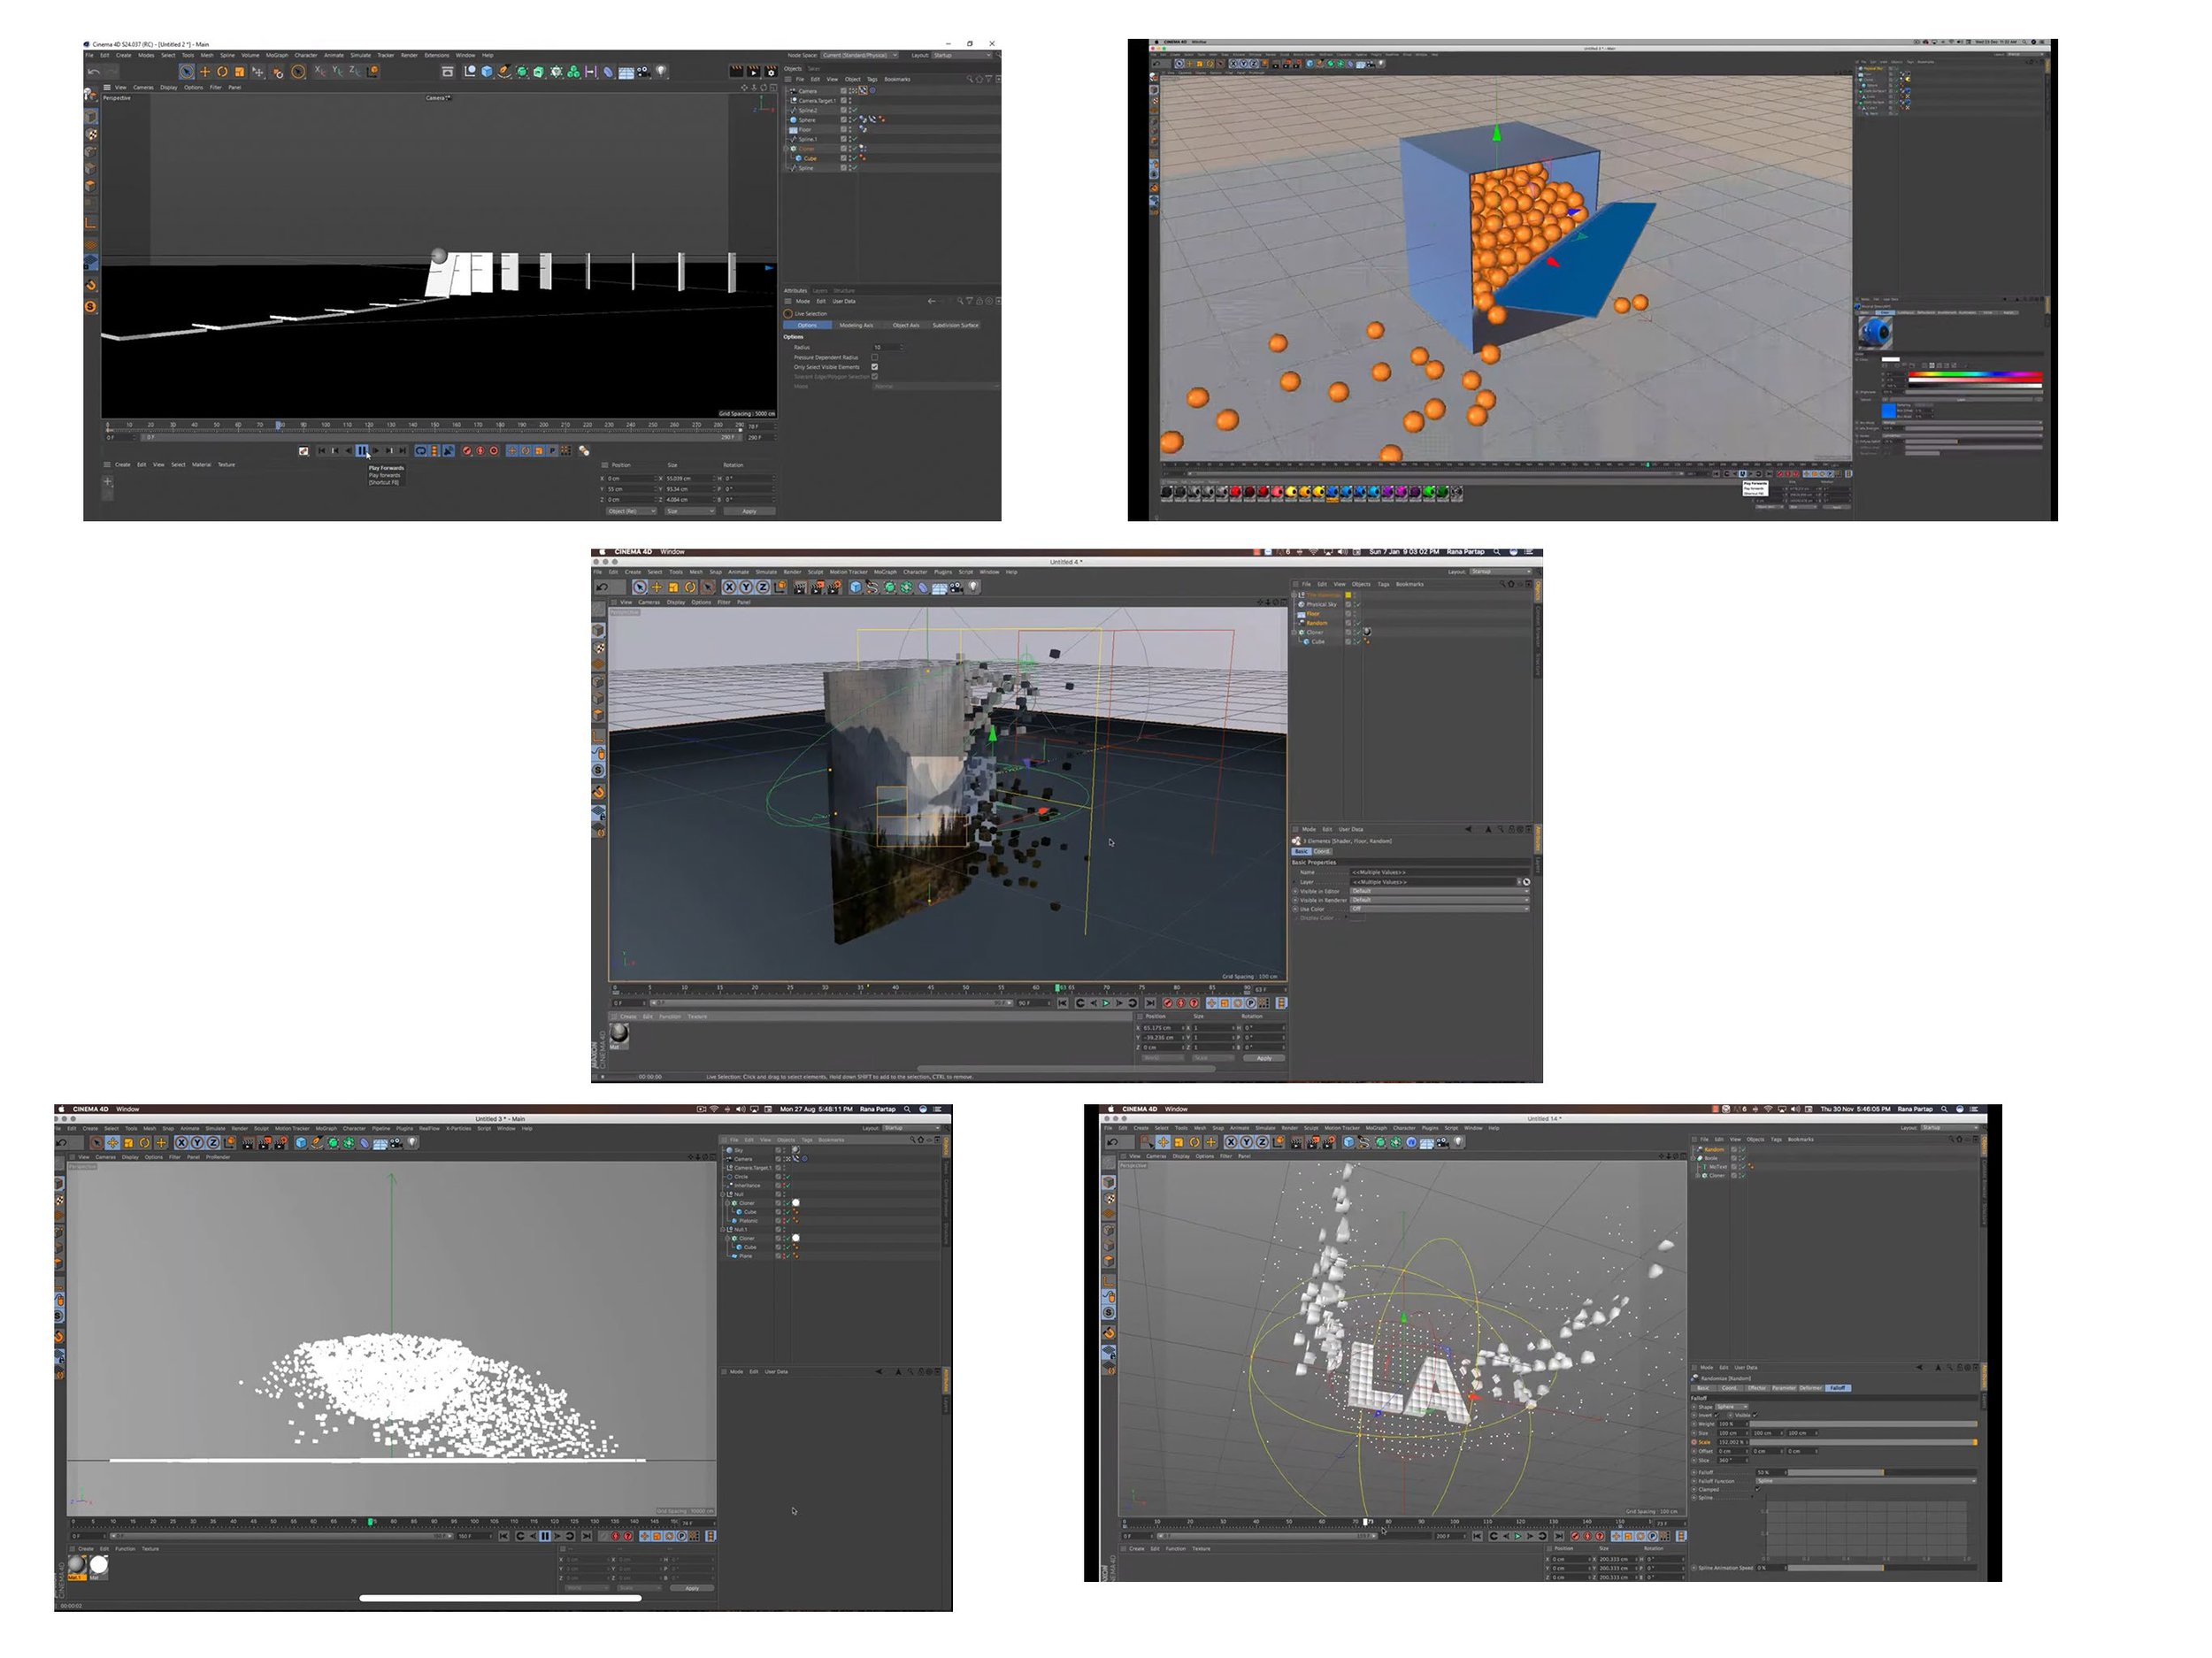Add Floor object in Untitled 4 toolbar
Screen dimensions: 2212x1658
coord(939,588)
